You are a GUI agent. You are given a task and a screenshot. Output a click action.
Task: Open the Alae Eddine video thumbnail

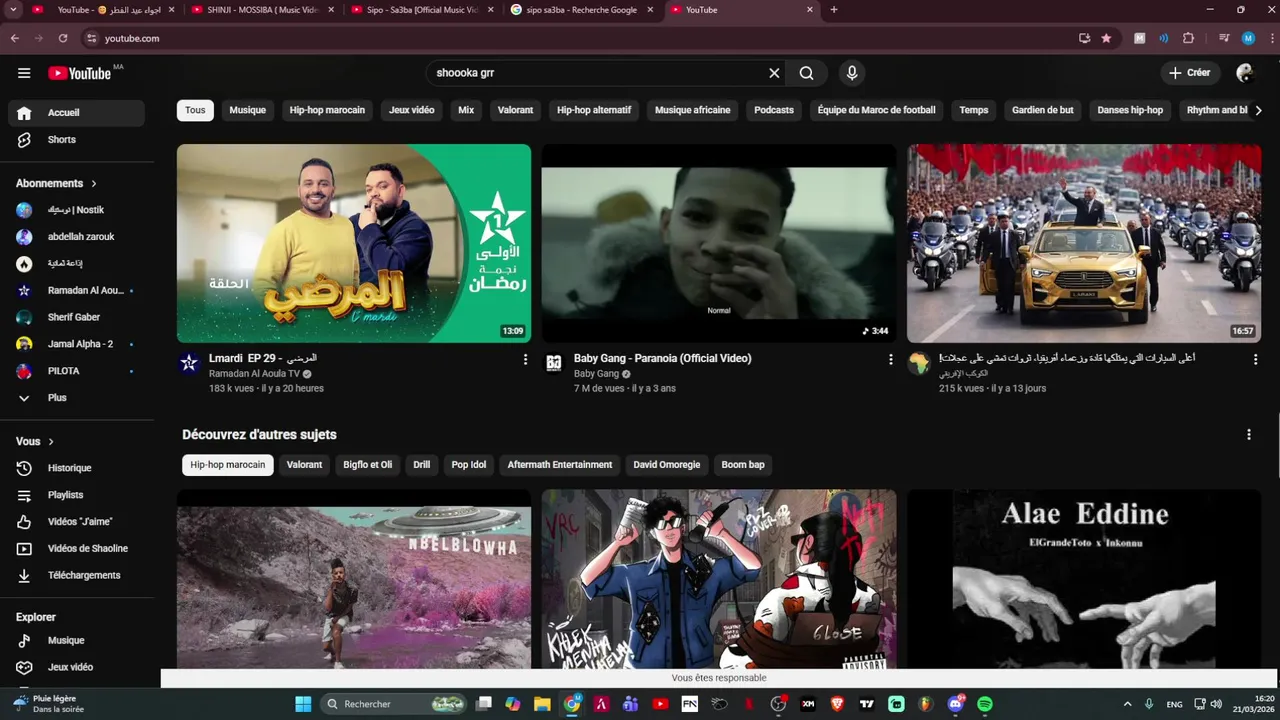1084,578
